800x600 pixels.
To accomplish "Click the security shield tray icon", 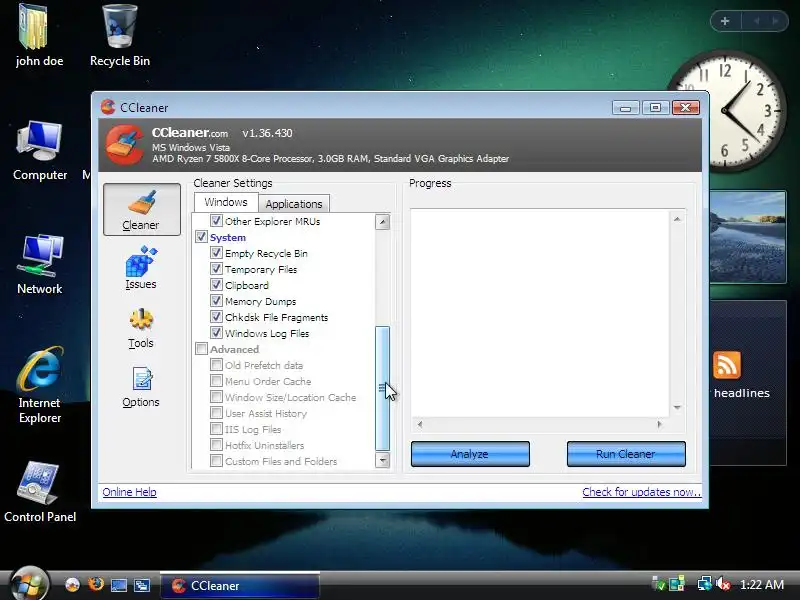I will click(658, 584).
